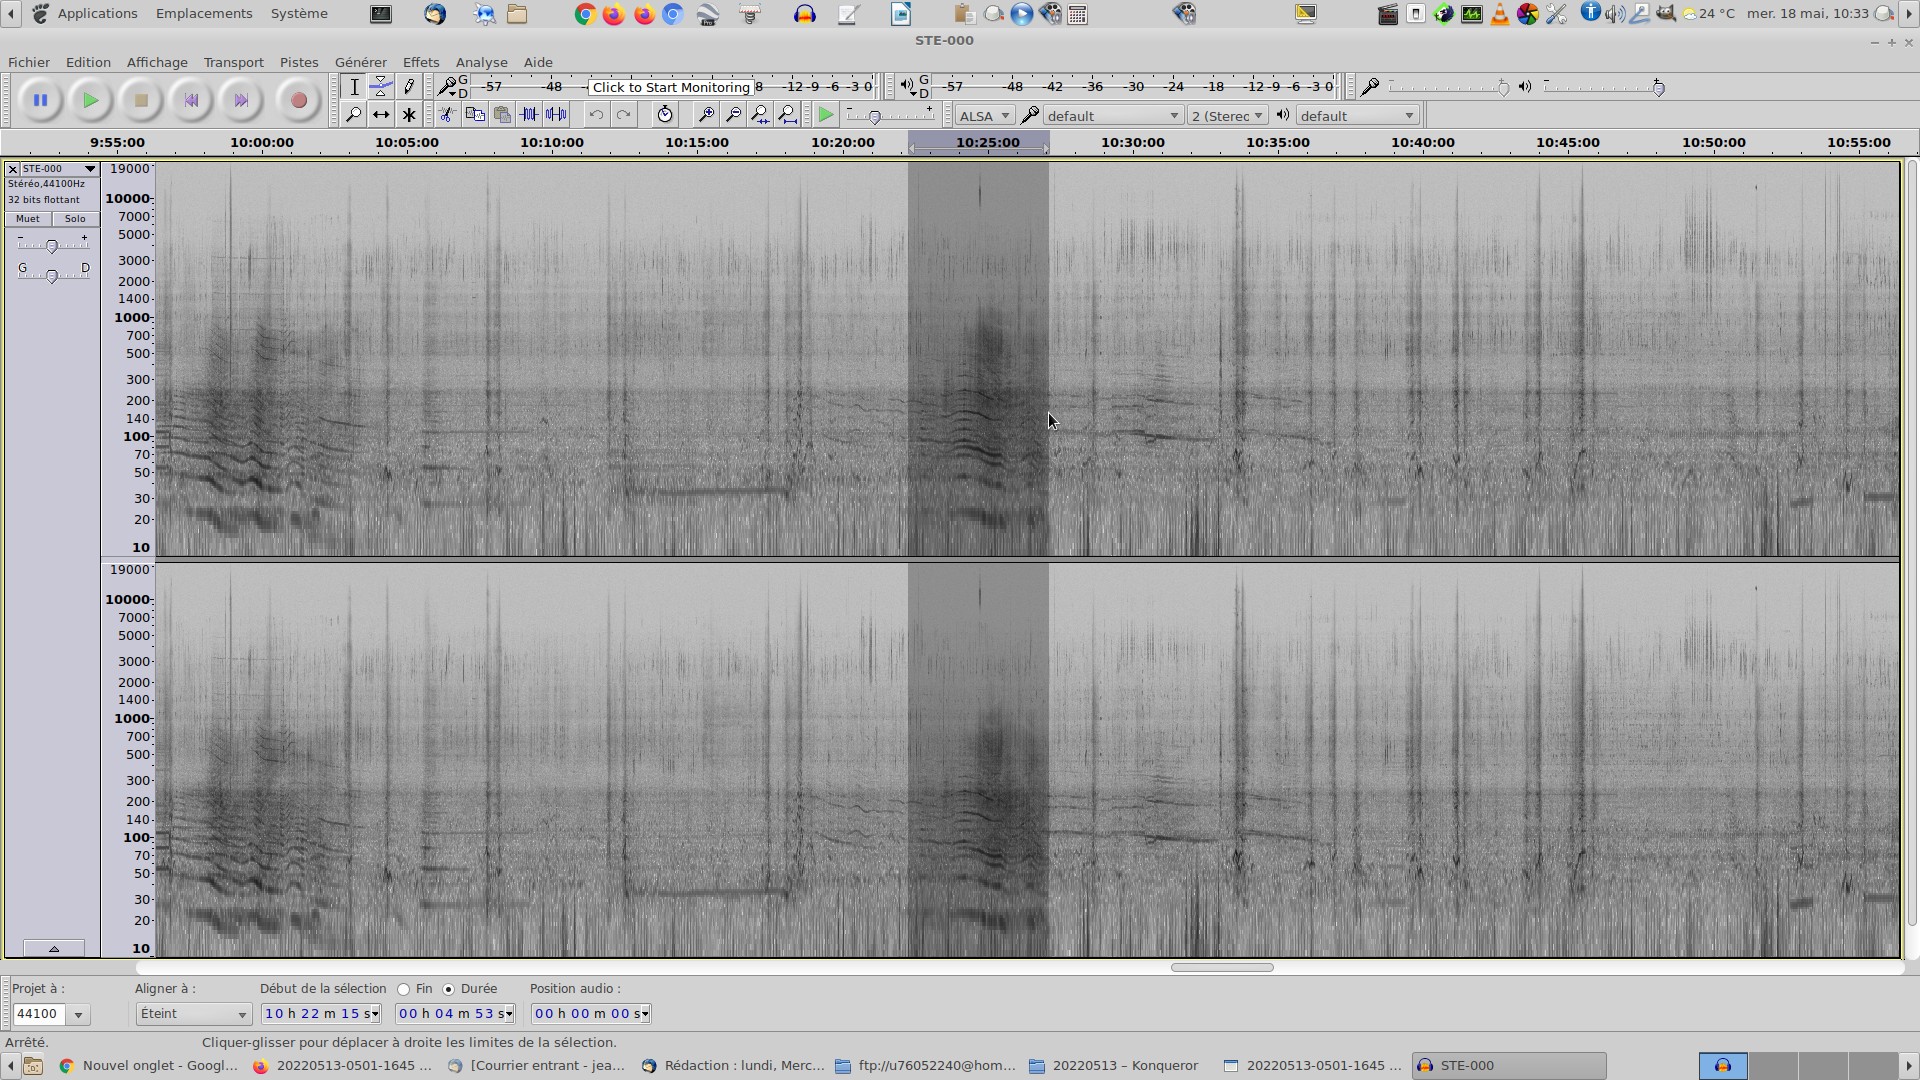Viewport: 1920px width, 1080px height.
Task: Adjust the track pan G-D slider
Action: click(52, 276)
